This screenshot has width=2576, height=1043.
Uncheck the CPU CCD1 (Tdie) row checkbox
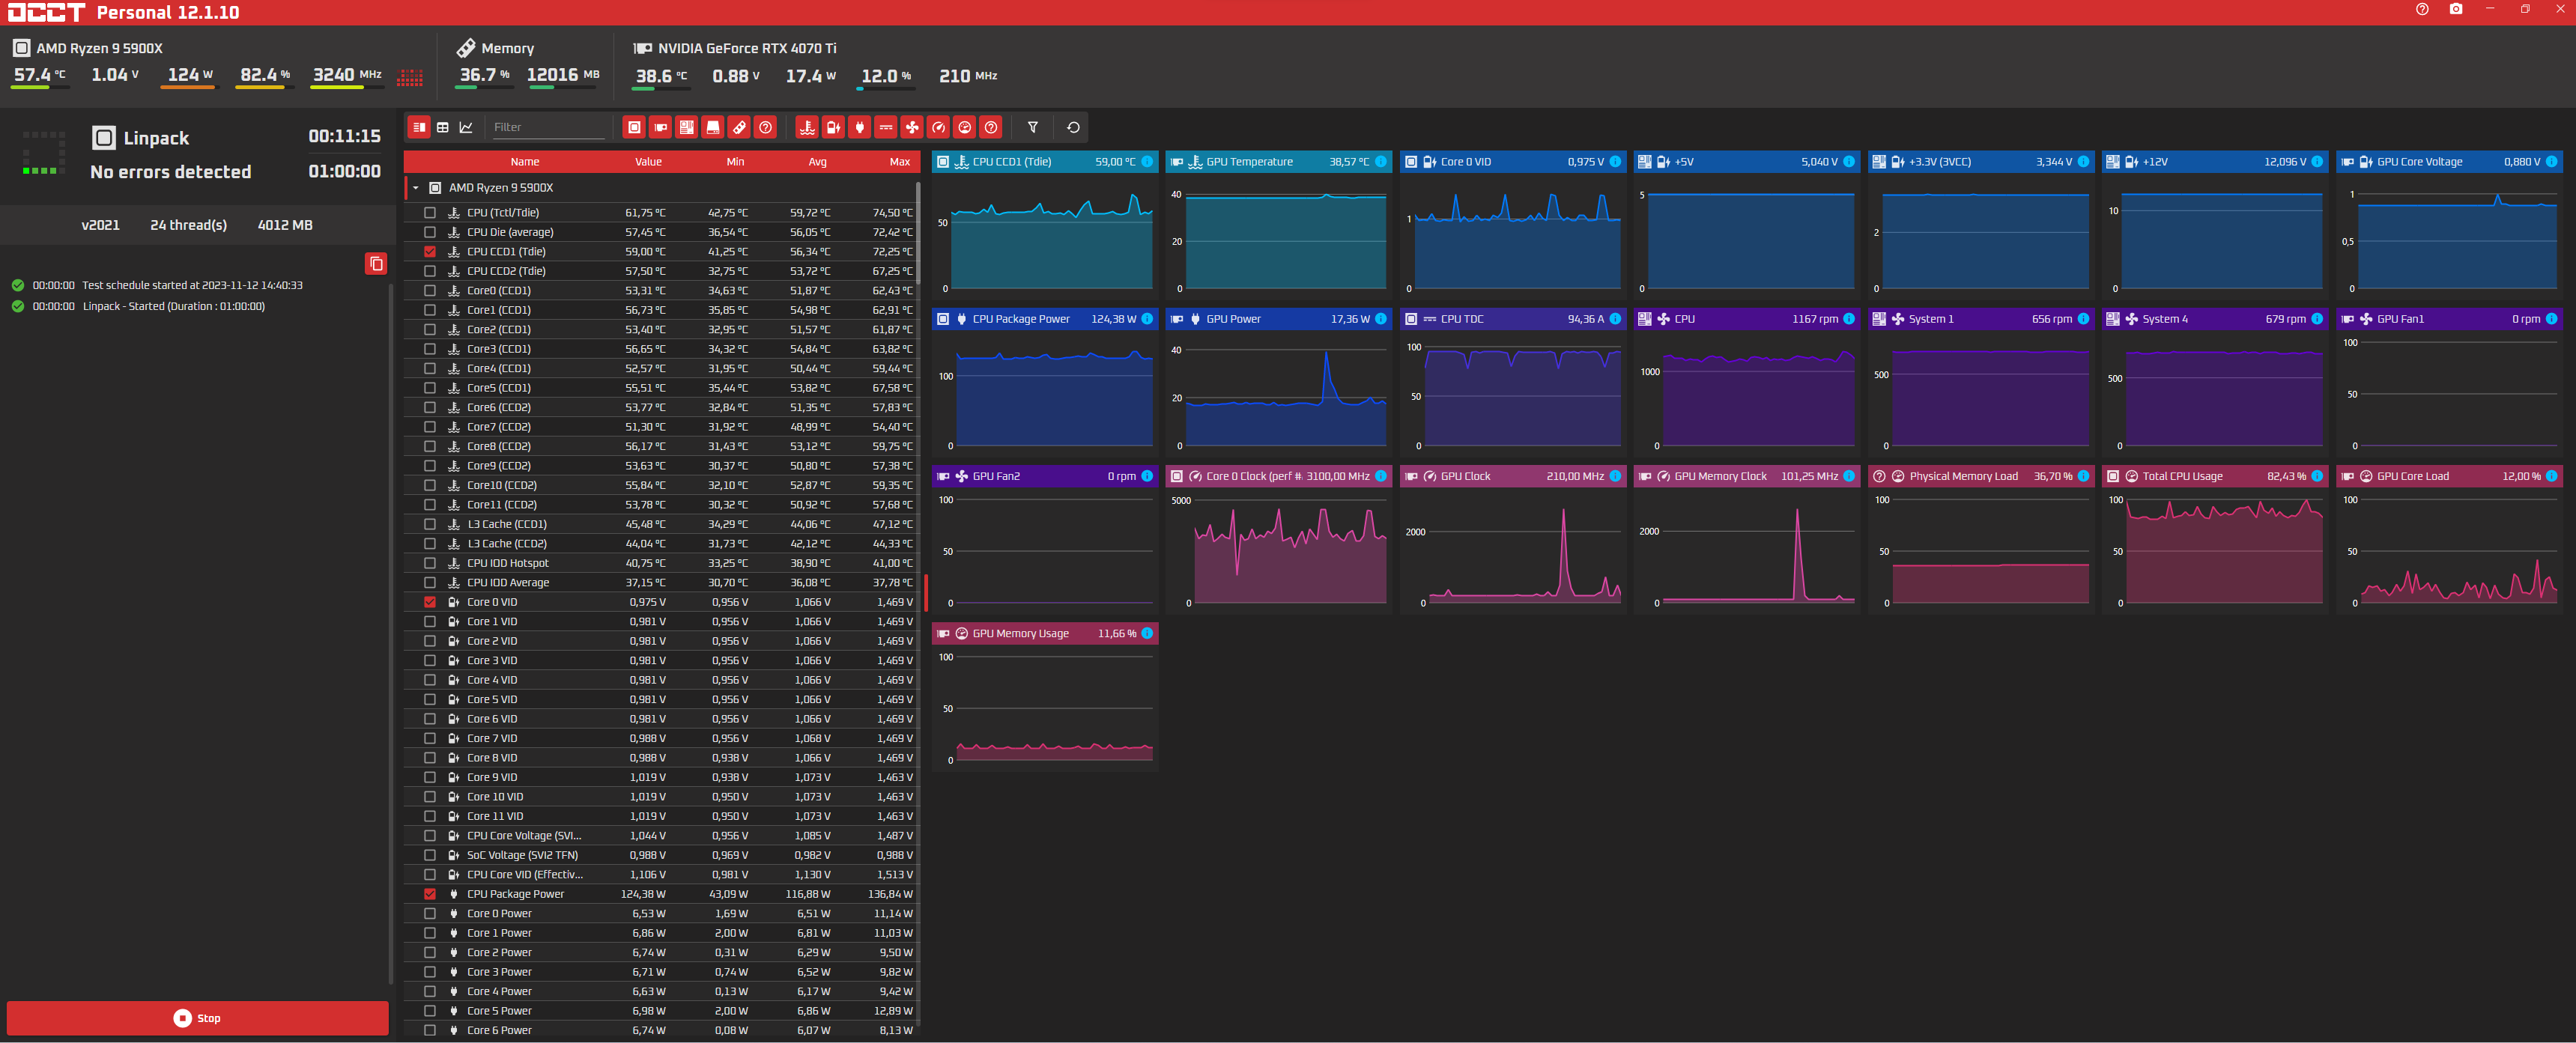pos(430,252)
